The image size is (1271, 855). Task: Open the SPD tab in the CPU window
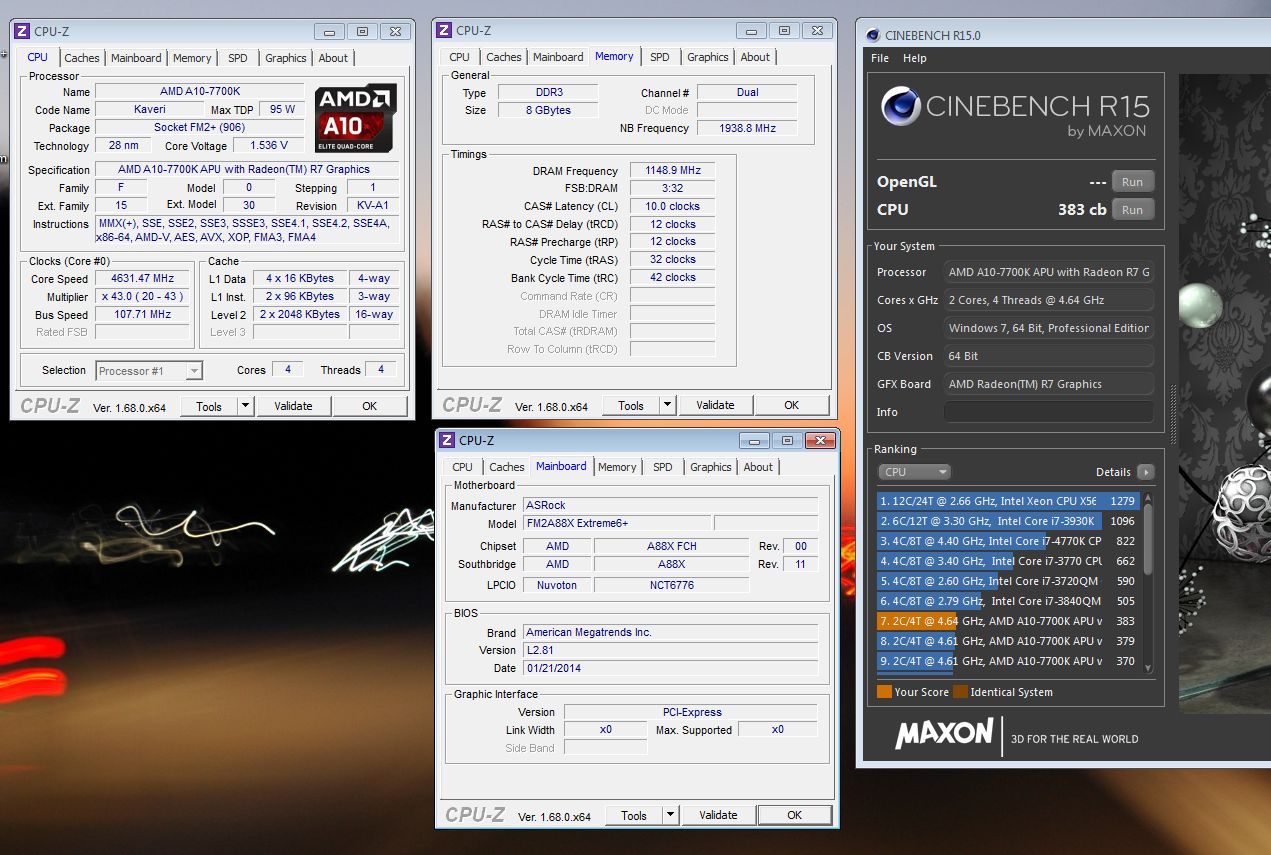click(237, 58)
